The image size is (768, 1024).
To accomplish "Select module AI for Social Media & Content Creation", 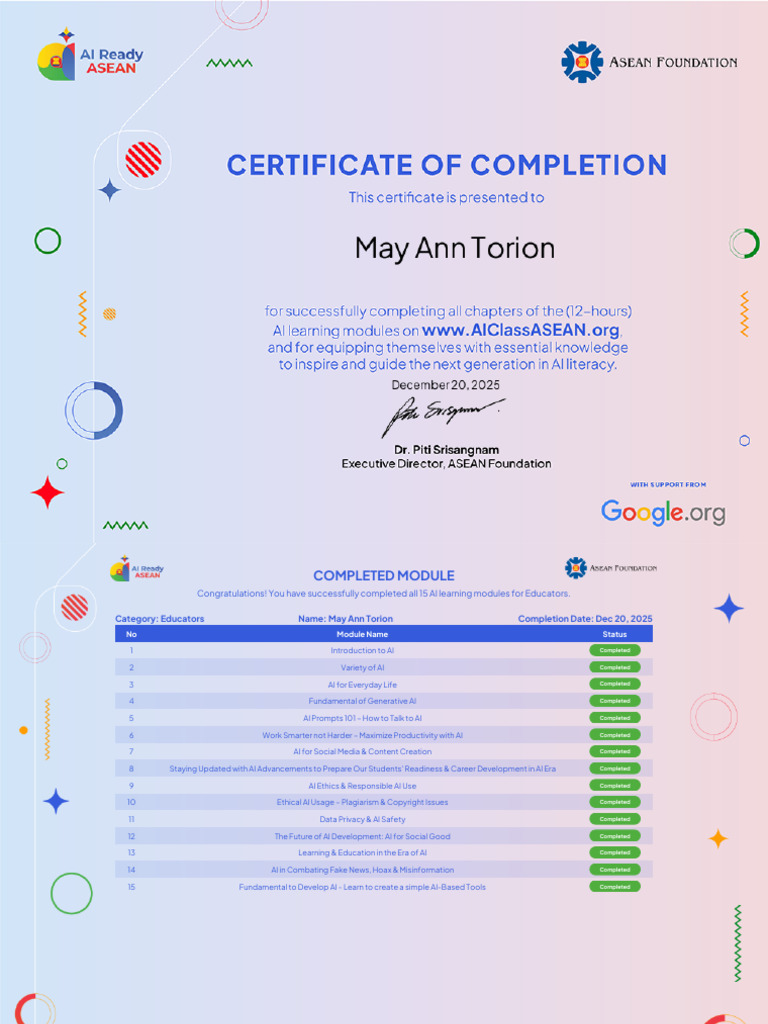I will [x=362, y=752].
